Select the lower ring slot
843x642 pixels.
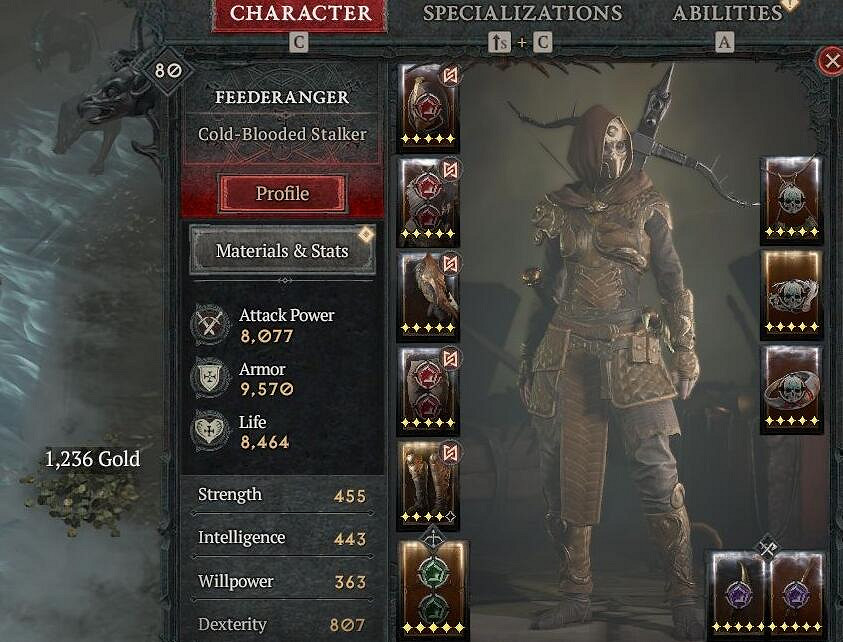791,388
